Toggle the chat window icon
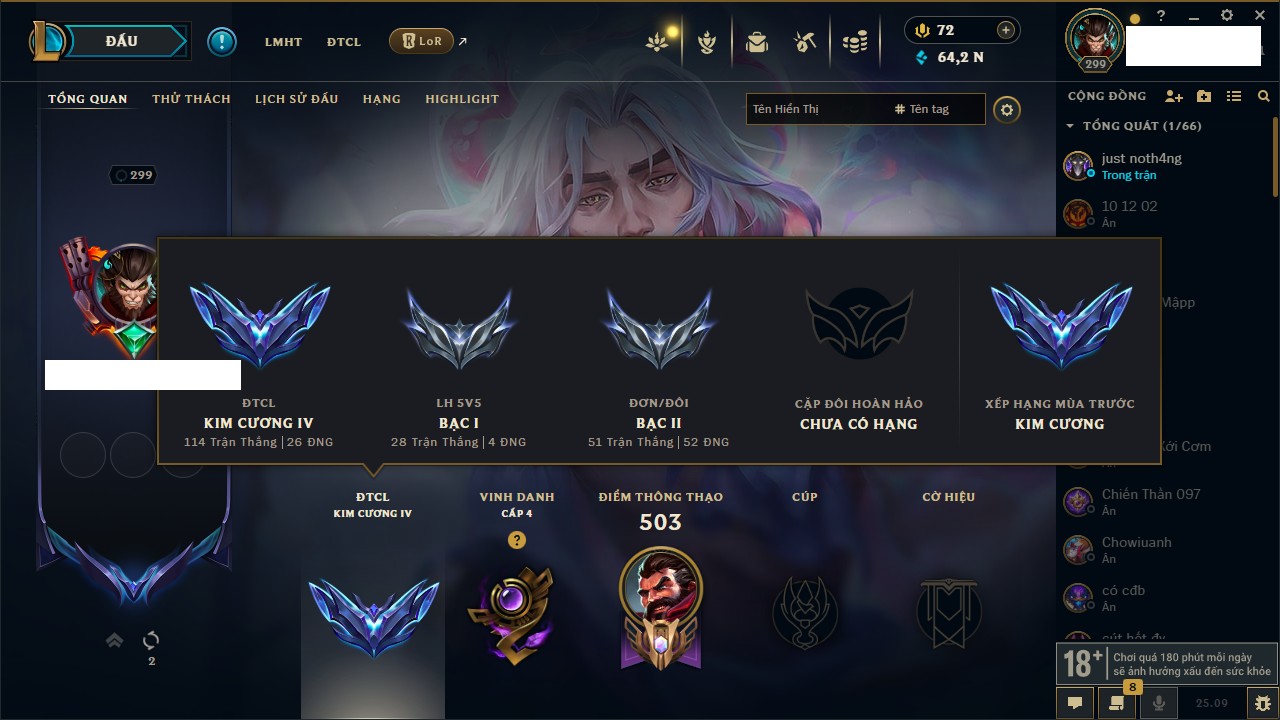Screen dimensions: 1280x720 [x=1075, y=703]
